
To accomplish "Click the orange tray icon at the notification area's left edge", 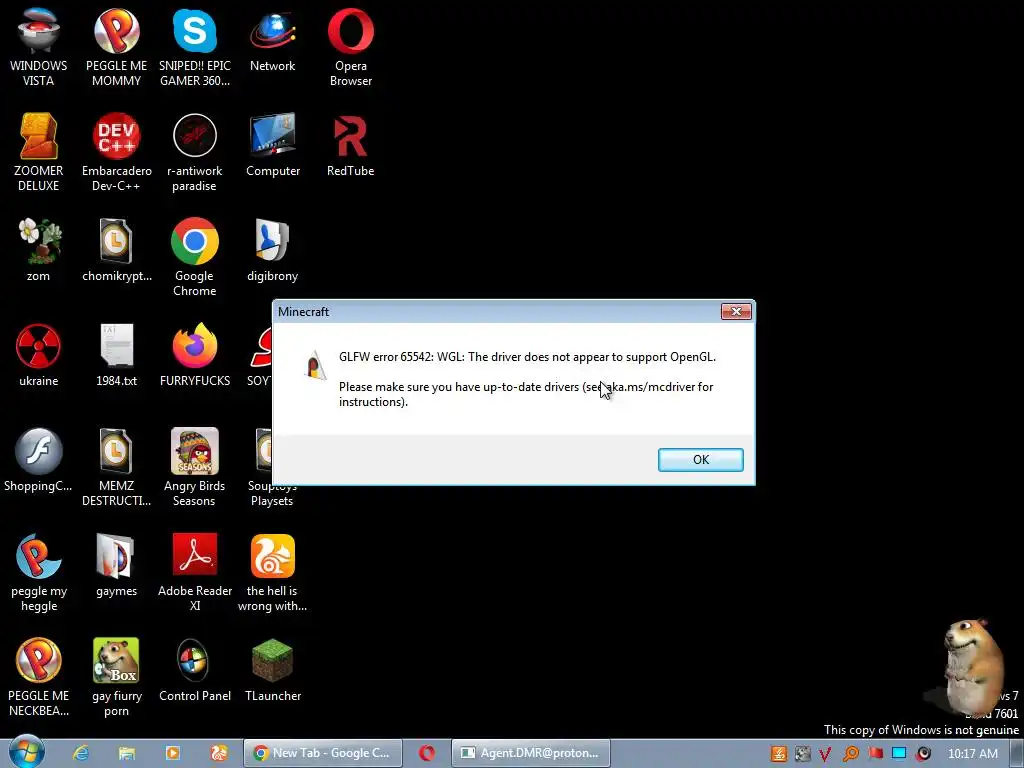I will [778, 754].
